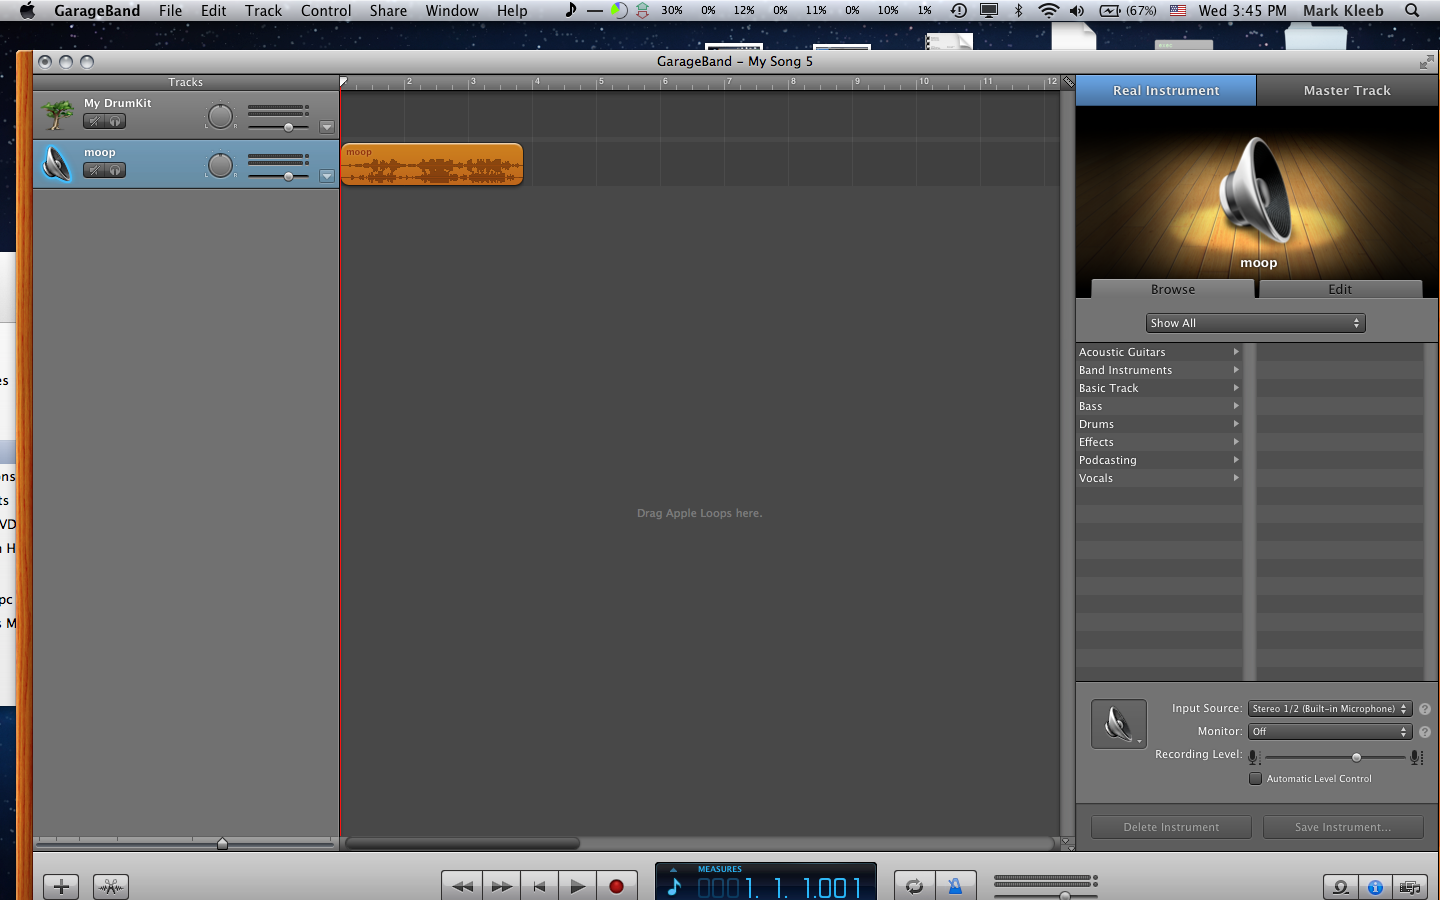
Task: Expand Effects category
Action: coord(1159,442)
